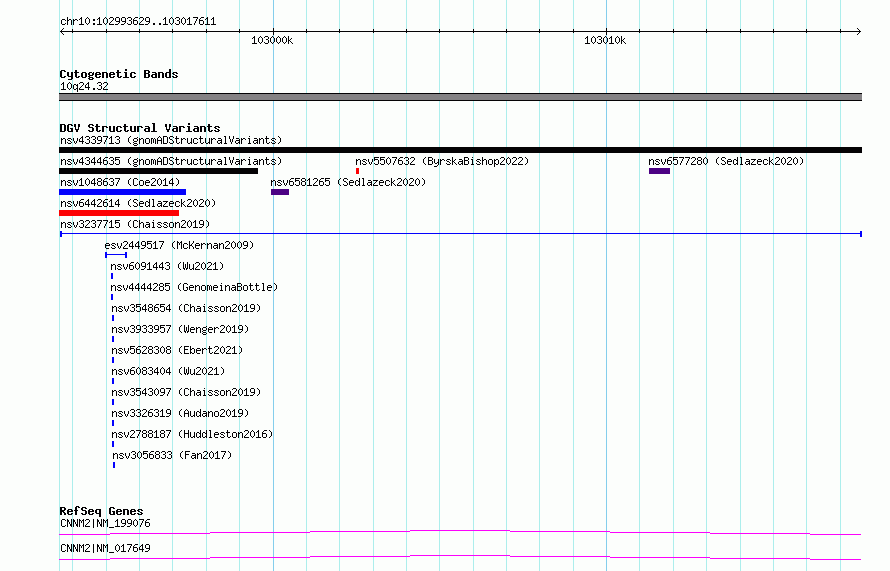Open nsv3326319 (Audano2019) label
890x571 pixels.
[x=180, y=413]
